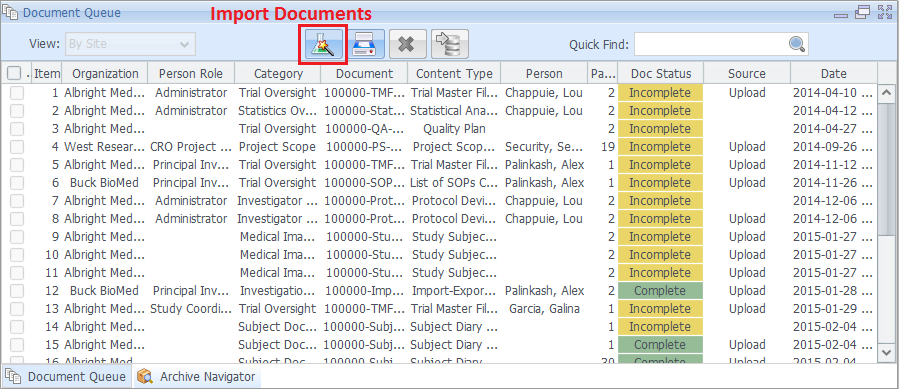Check the box for item 12

[17, 291]
